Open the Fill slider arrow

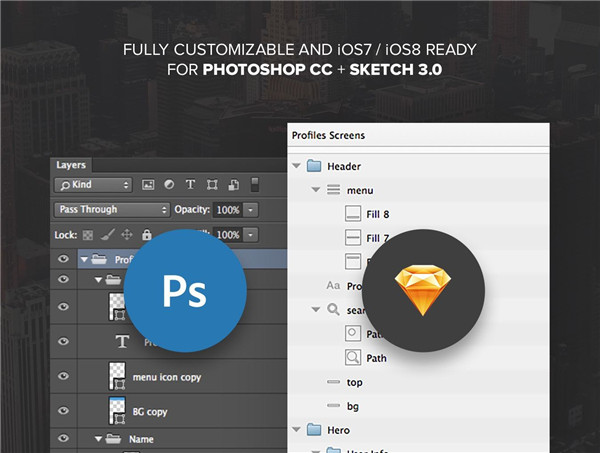click(251, 235)
